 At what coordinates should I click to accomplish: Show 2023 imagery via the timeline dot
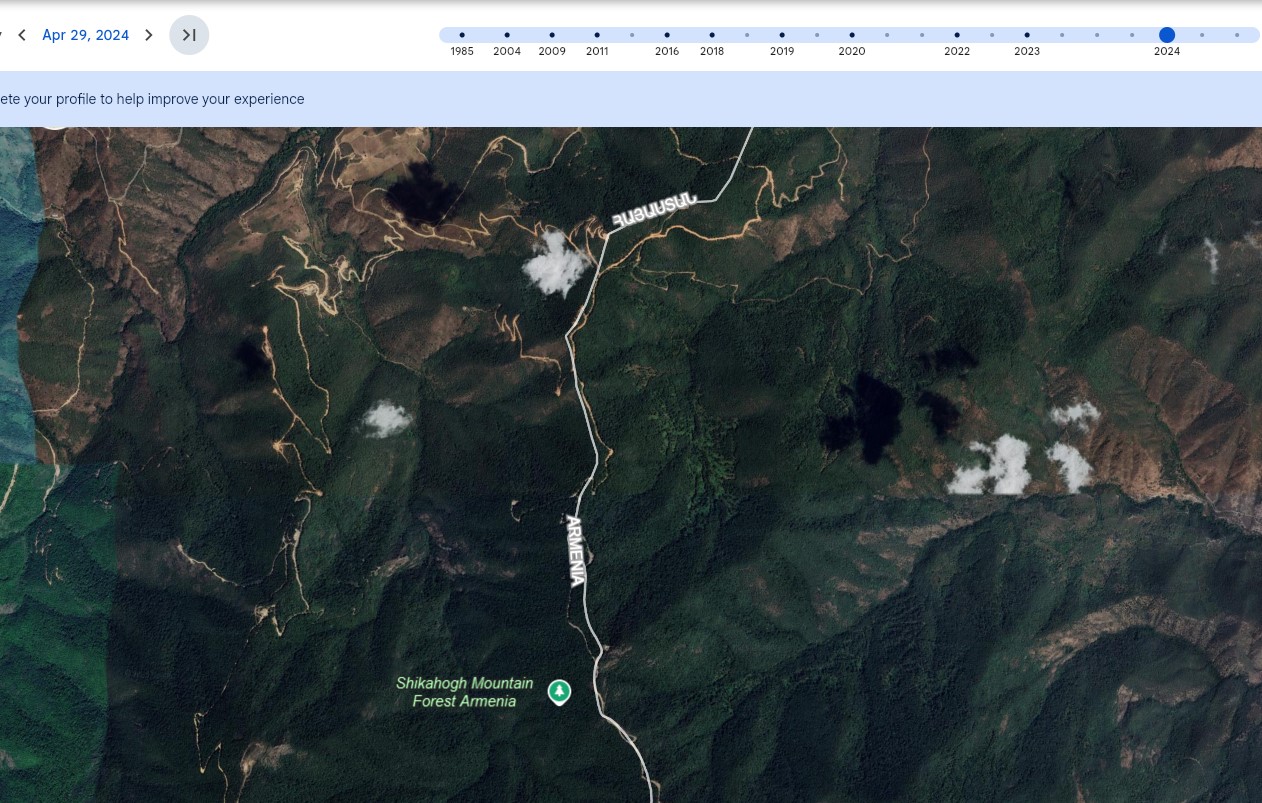coord(1027,35)
